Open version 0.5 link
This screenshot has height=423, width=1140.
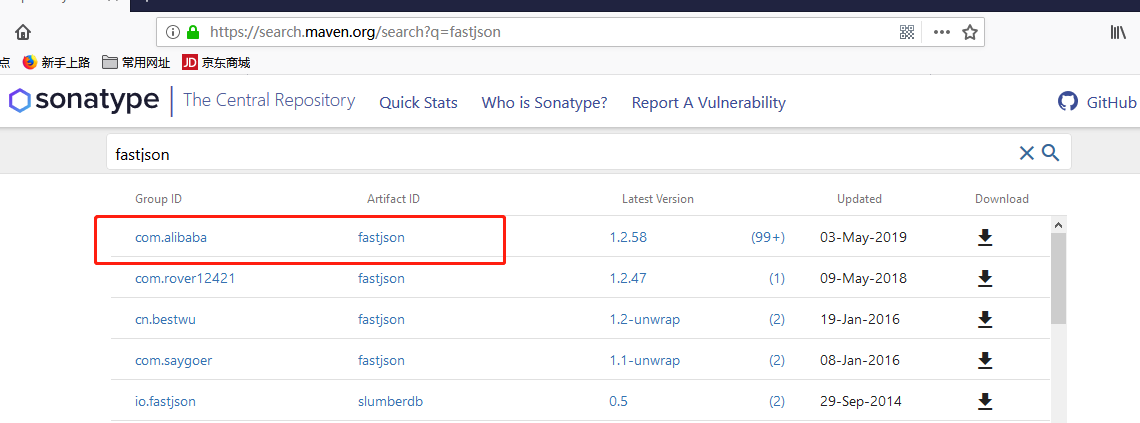618,401
